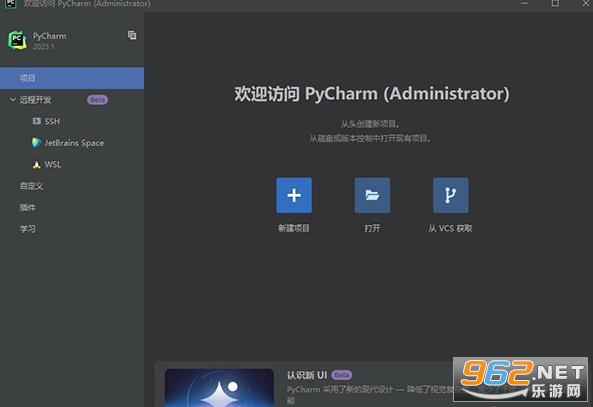Open the JetBrains Space entry
The image size is (593, 407).
coord(74,143)
